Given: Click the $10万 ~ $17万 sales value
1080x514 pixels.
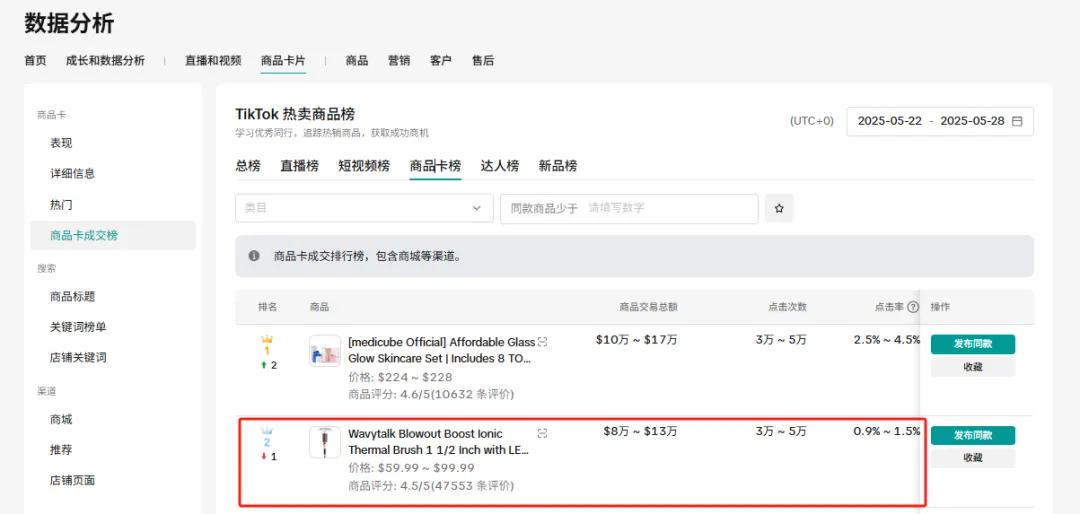Looking at the screenshot, I should (x=636, y=340).
